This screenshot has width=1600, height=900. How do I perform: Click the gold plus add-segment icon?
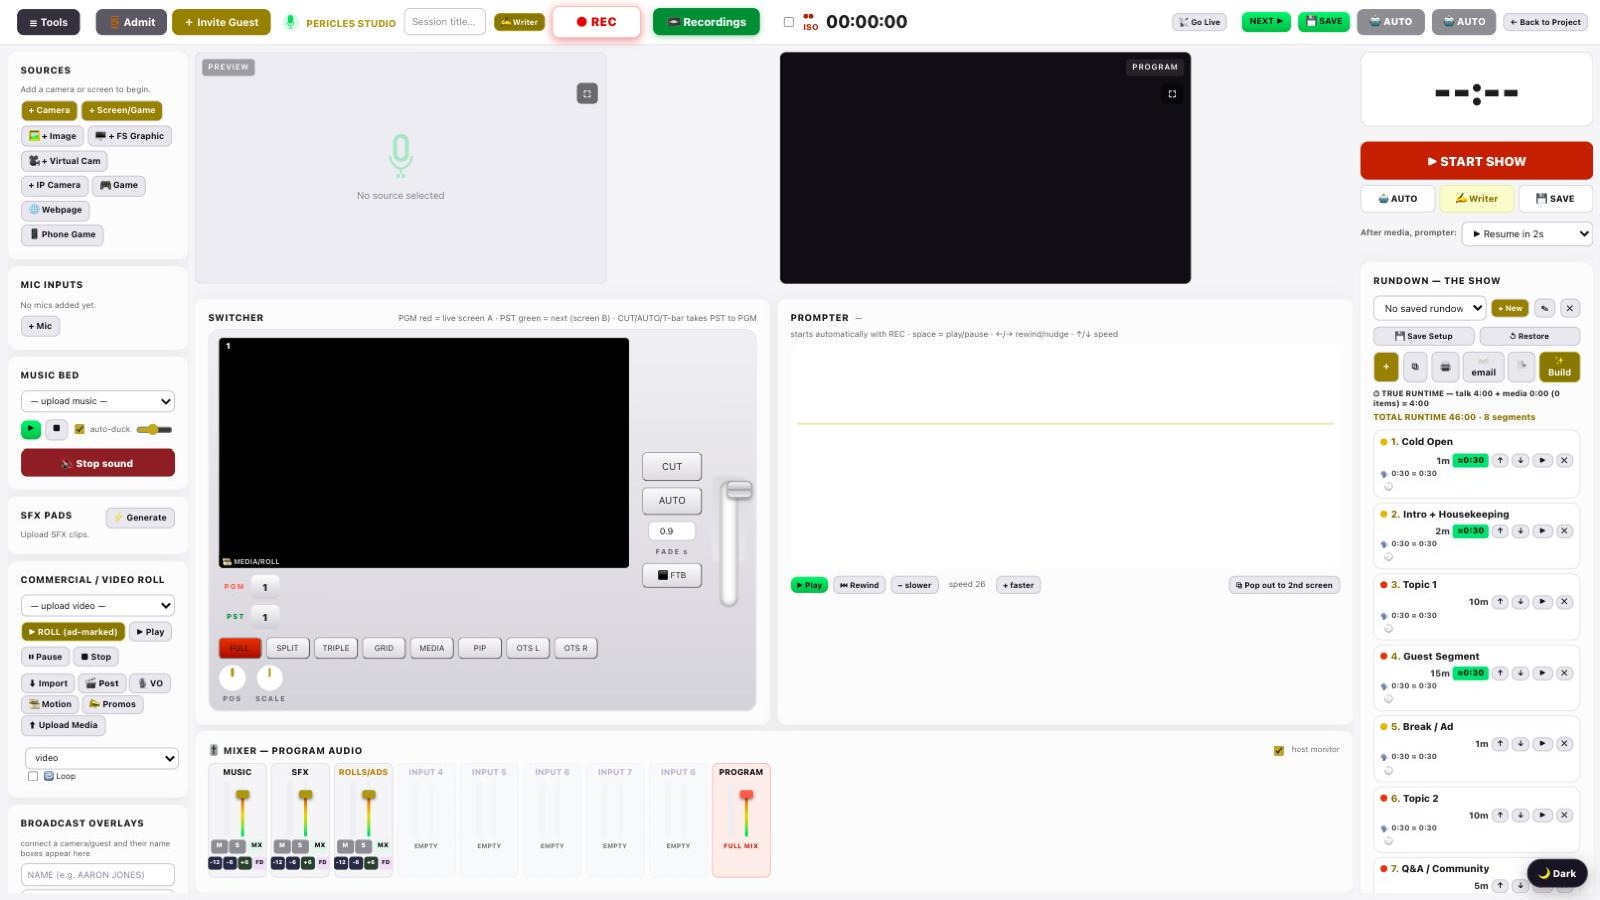point(1386,367)
